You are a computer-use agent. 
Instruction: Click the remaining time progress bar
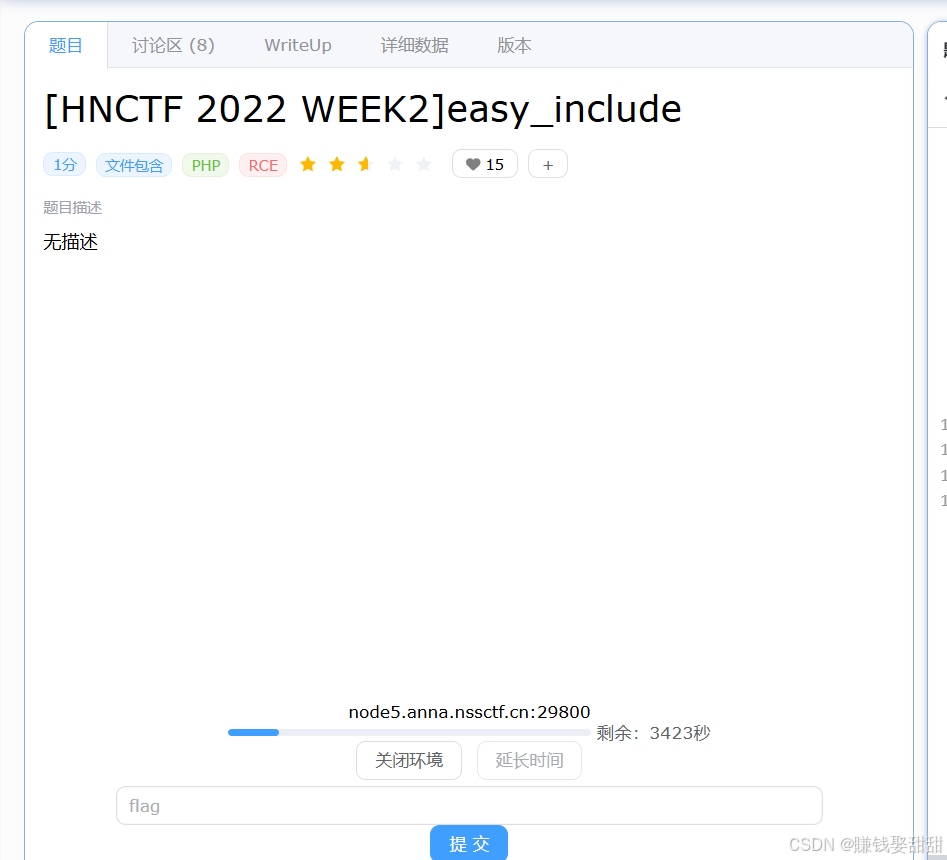pyautogui.click(x=409, y=733)
